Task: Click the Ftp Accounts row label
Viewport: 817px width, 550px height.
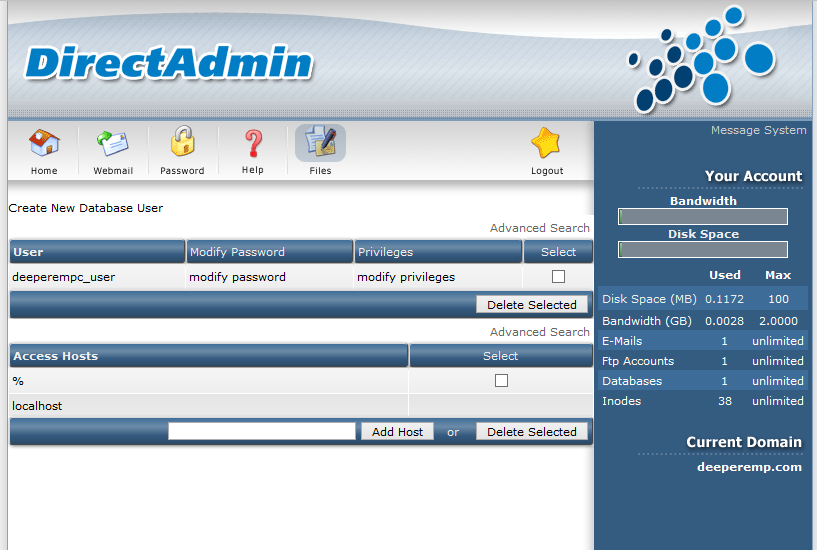Action: click(638, 361)
